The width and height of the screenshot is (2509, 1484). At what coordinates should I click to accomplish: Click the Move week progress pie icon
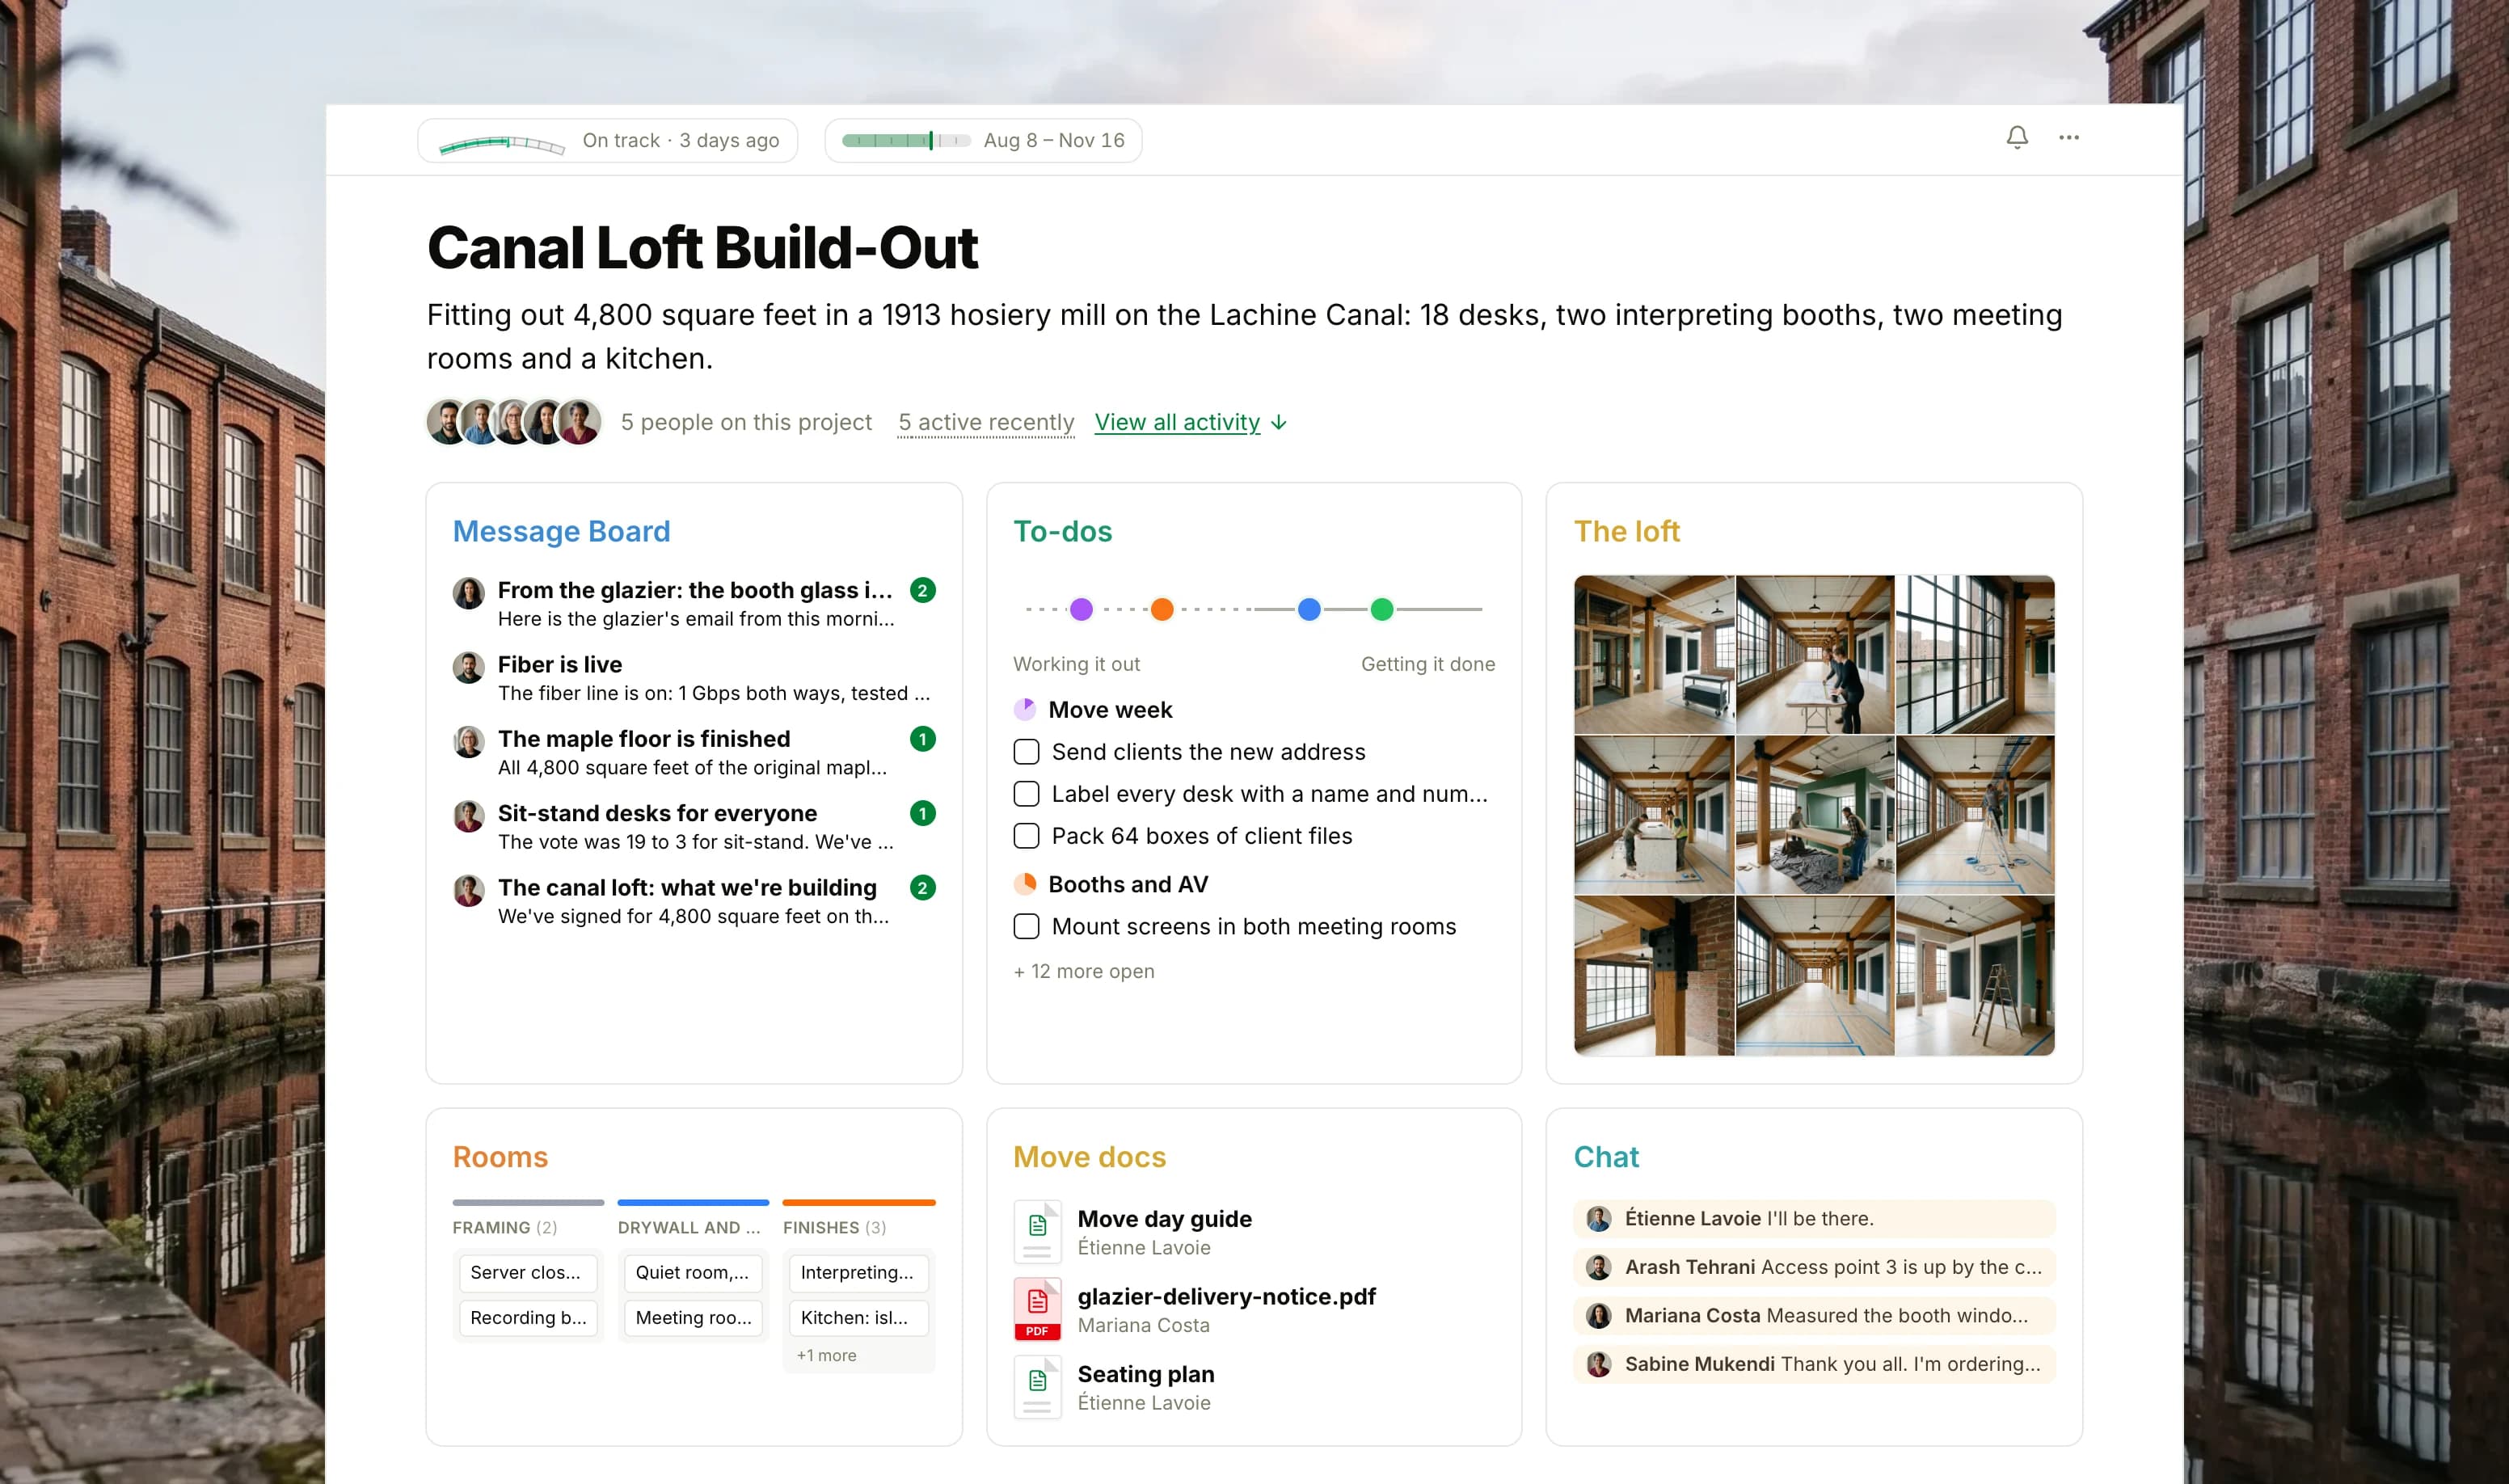(x=1025, y=709)
